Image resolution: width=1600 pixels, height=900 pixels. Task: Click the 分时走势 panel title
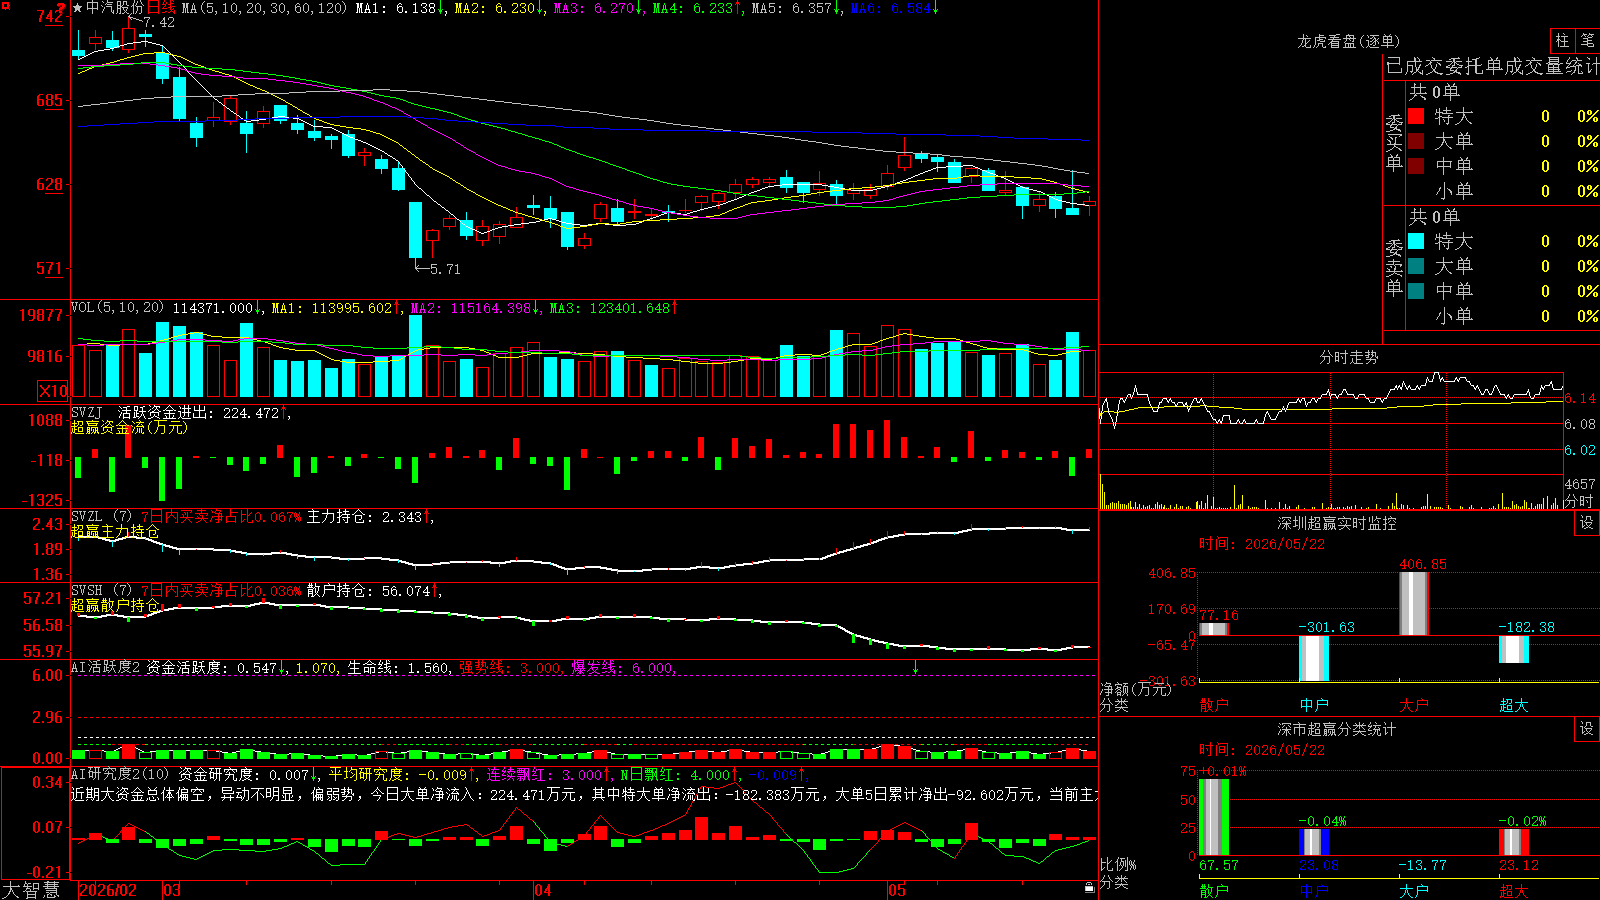(1348, 357)
